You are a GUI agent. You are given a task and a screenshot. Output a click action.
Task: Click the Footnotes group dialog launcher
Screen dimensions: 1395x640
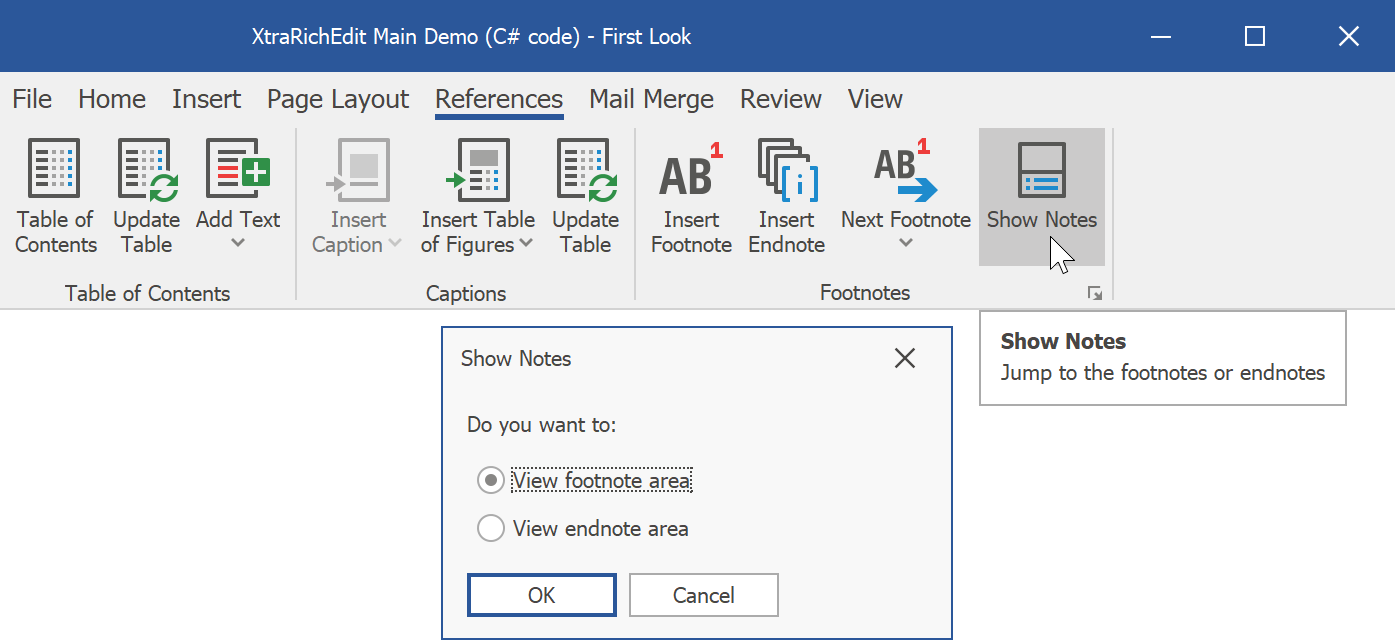(x=1096, y=293)
